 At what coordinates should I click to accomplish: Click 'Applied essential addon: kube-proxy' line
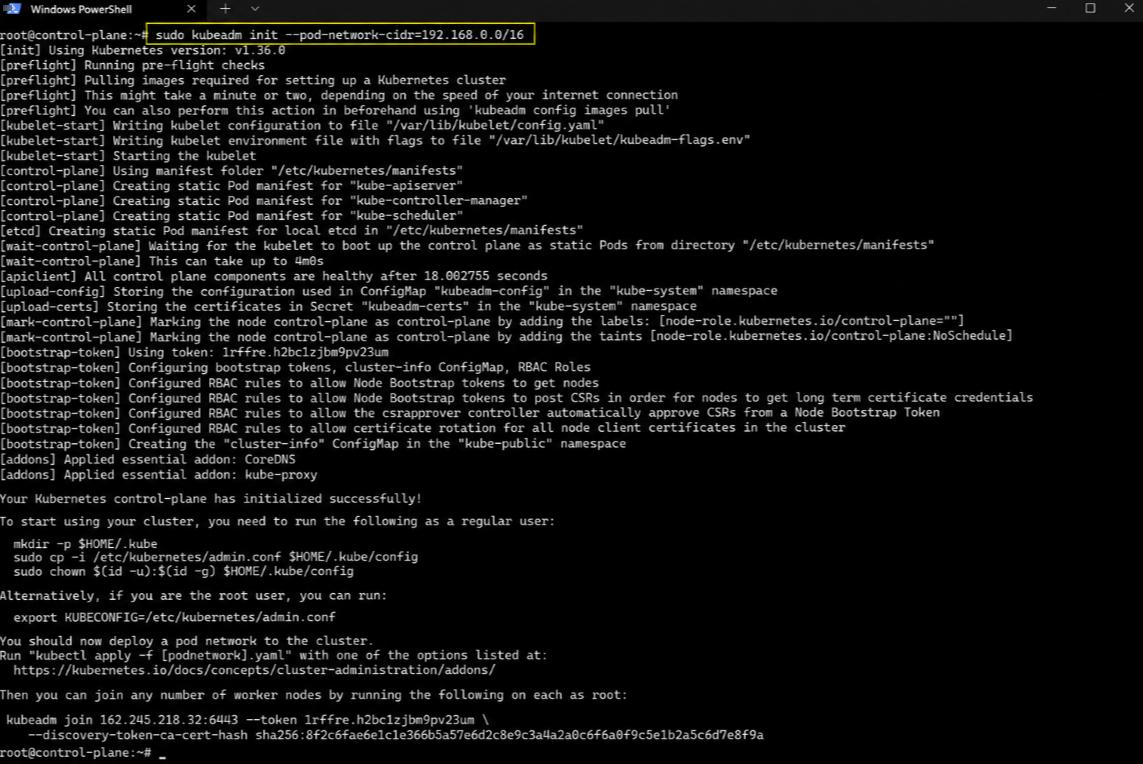[159, 475]
